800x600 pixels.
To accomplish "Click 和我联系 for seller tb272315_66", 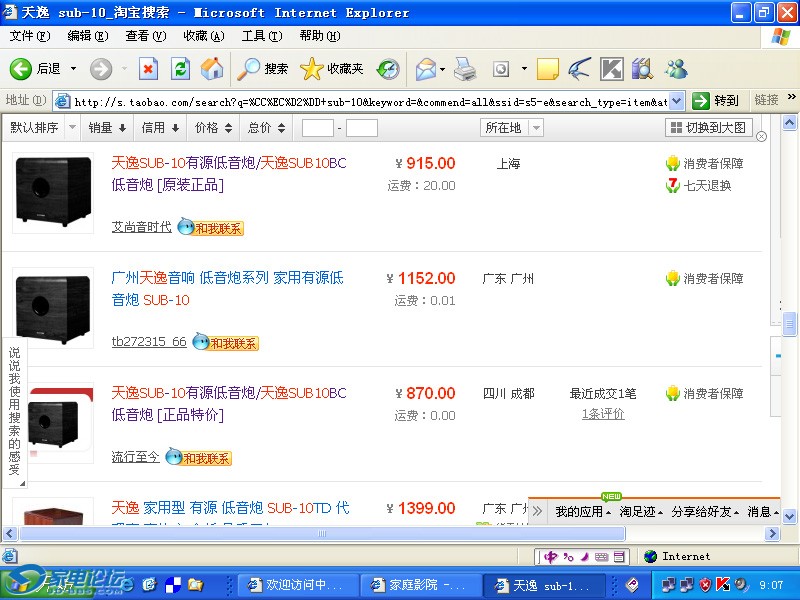I will pos(226,342).
